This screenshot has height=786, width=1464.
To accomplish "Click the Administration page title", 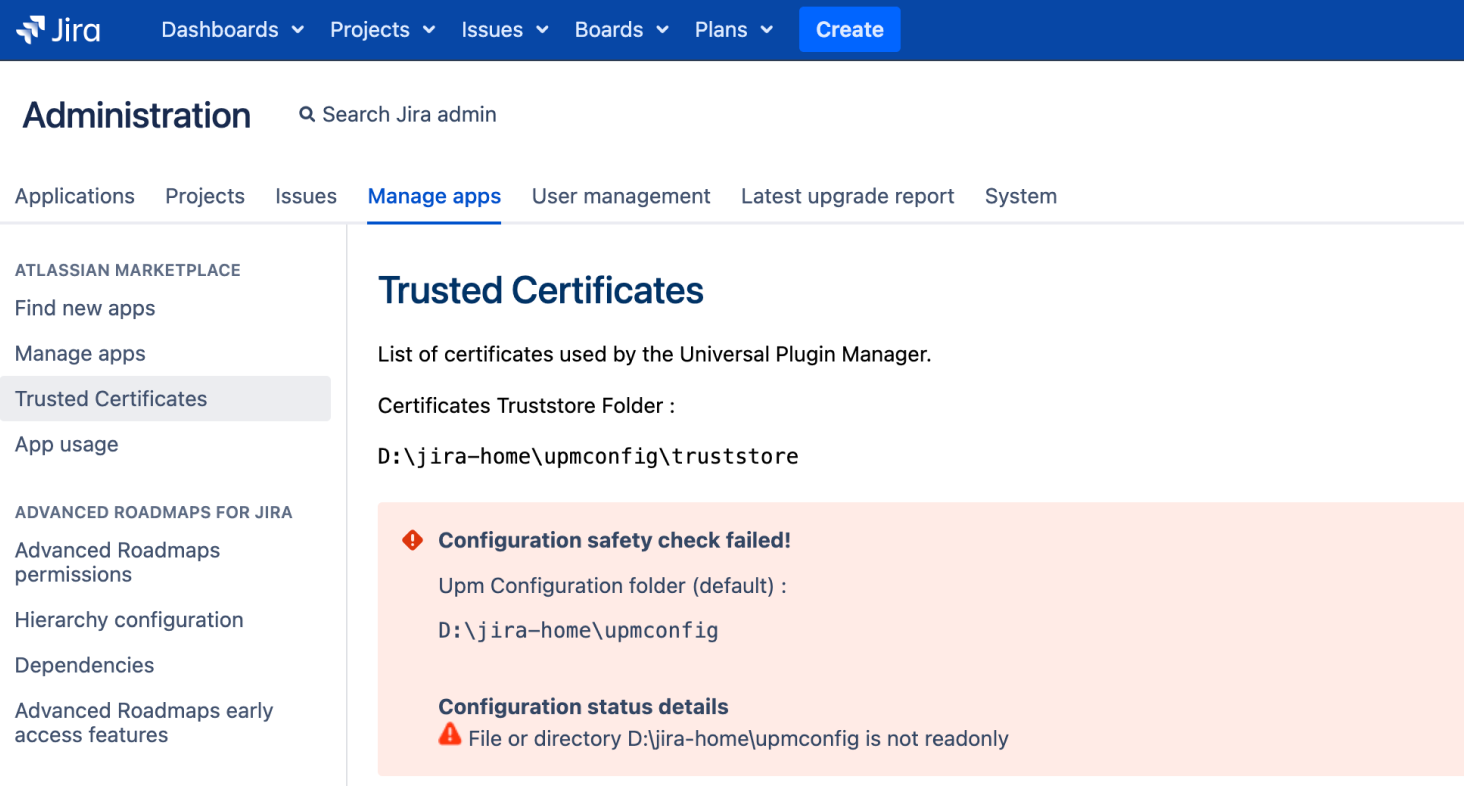I will (x=137, y=115).
